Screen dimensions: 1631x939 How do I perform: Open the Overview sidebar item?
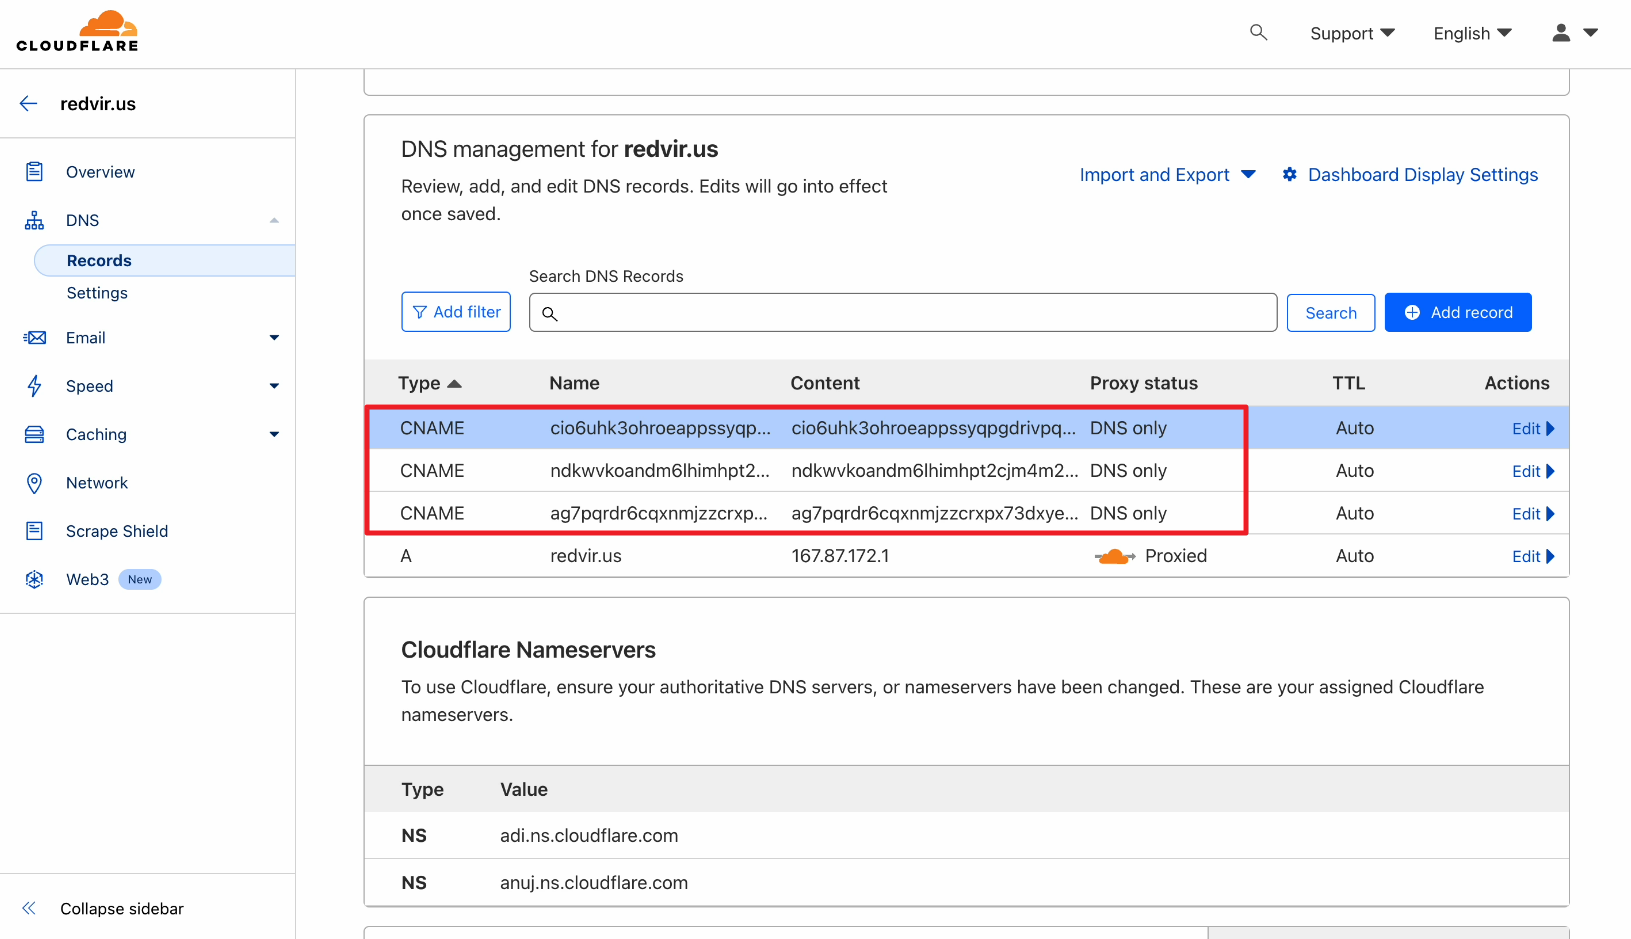click(100, 172)
